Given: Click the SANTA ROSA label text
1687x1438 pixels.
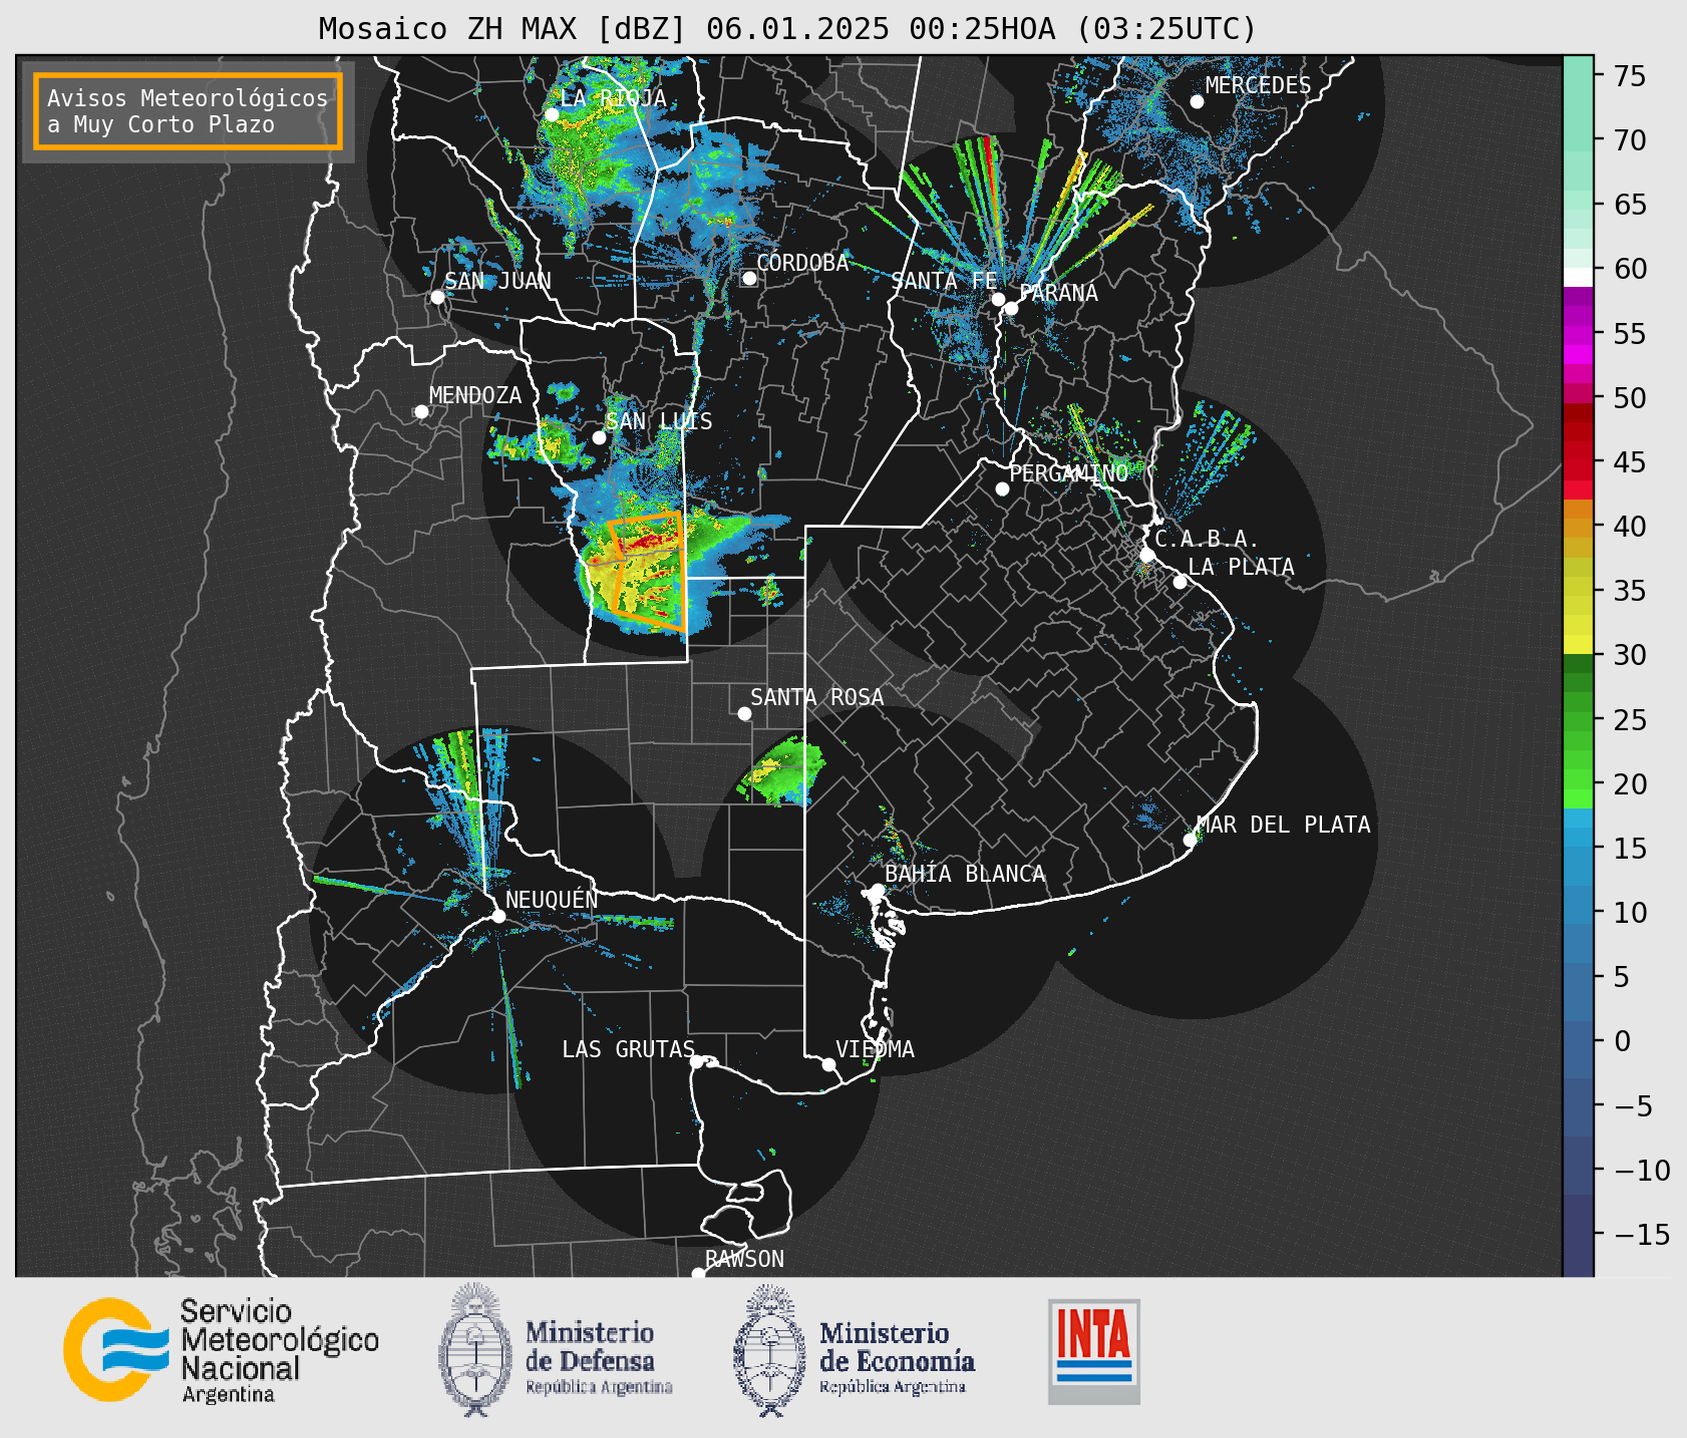Looking at the screenshot, I should pos(817,697).
